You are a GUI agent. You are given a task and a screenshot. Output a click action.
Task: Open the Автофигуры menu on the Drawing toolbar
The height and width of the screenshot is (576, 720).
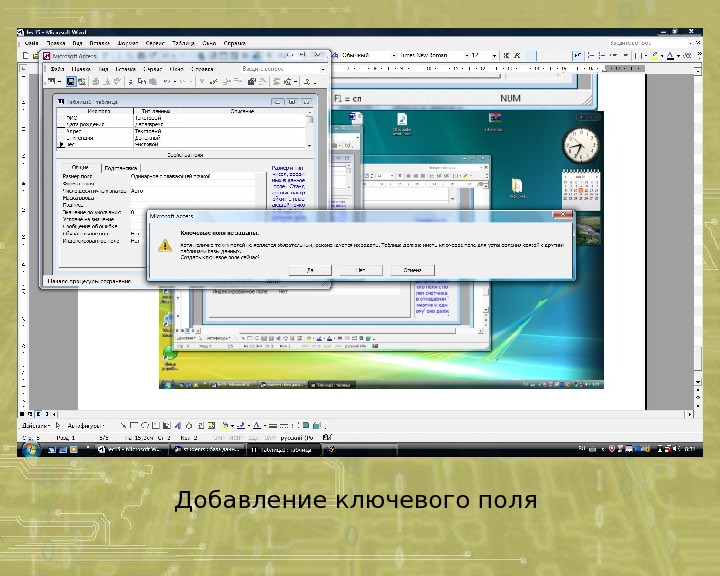click(x=85, y=426)
